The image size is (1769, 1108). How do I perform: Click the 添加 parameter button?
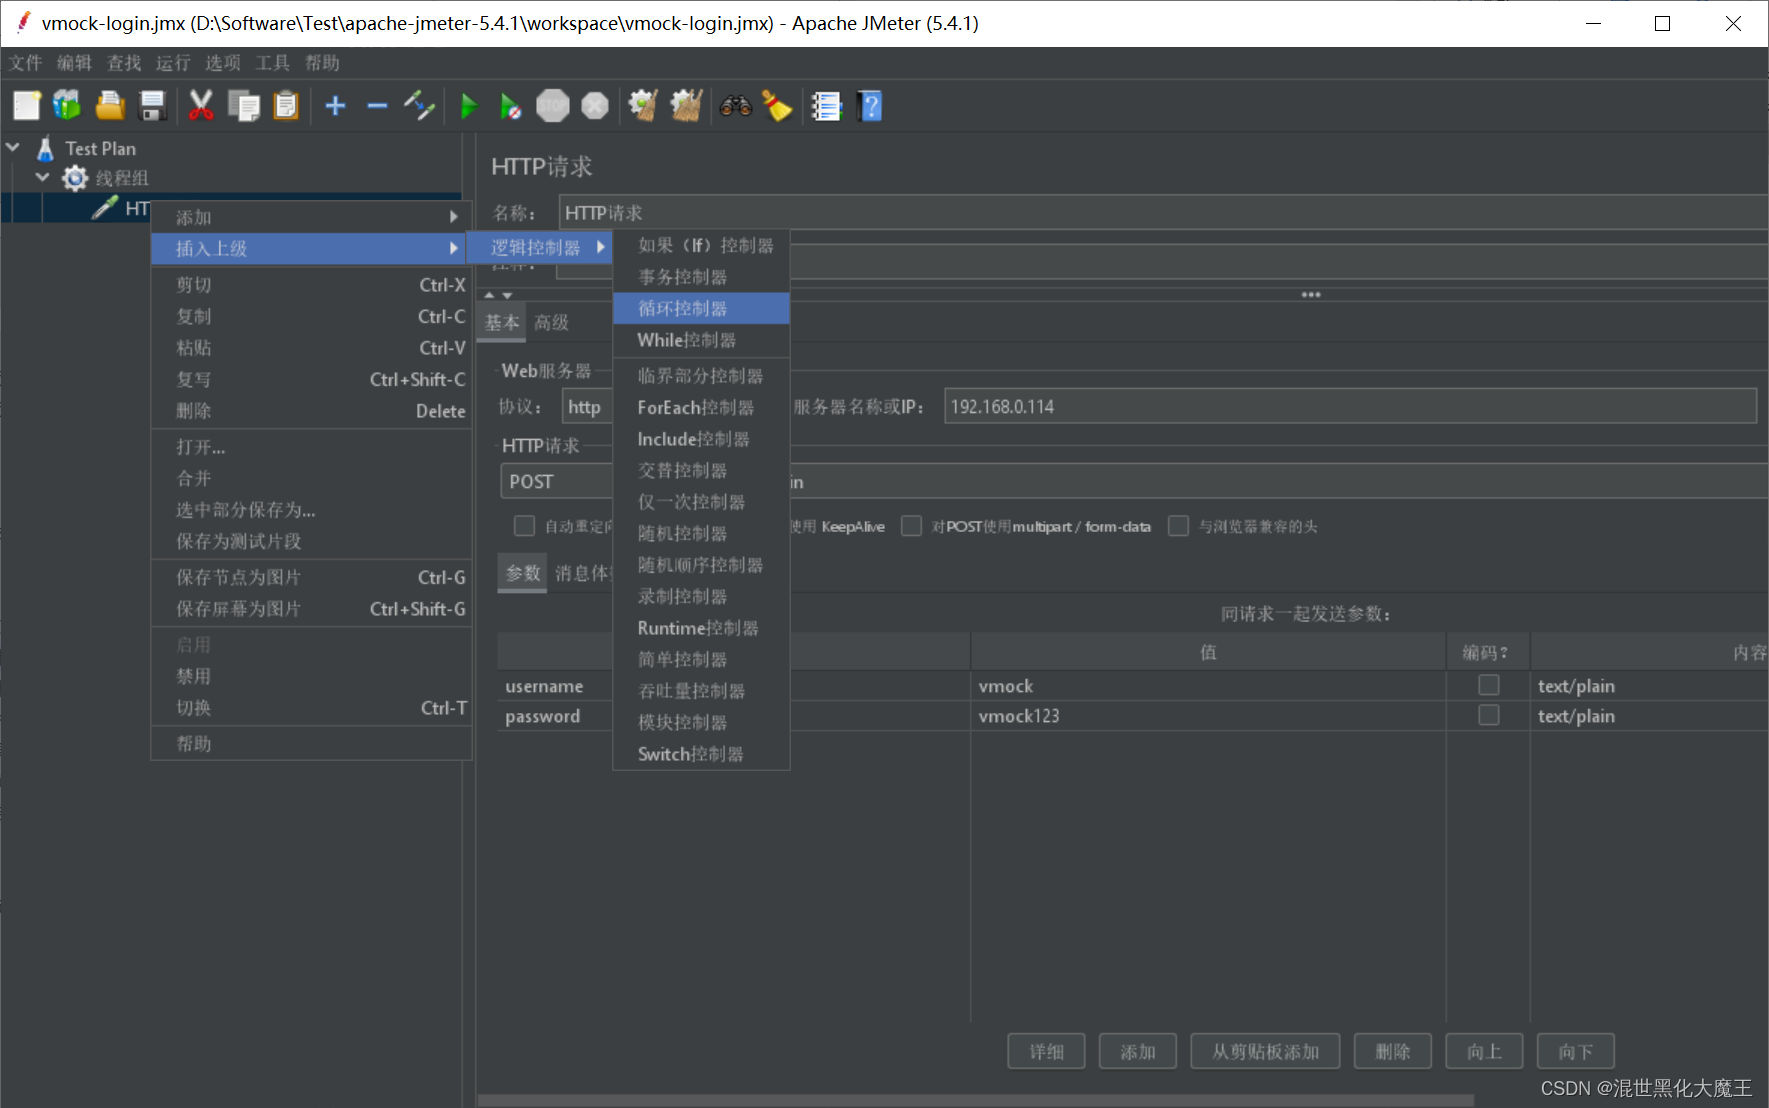[1138, 1051]
